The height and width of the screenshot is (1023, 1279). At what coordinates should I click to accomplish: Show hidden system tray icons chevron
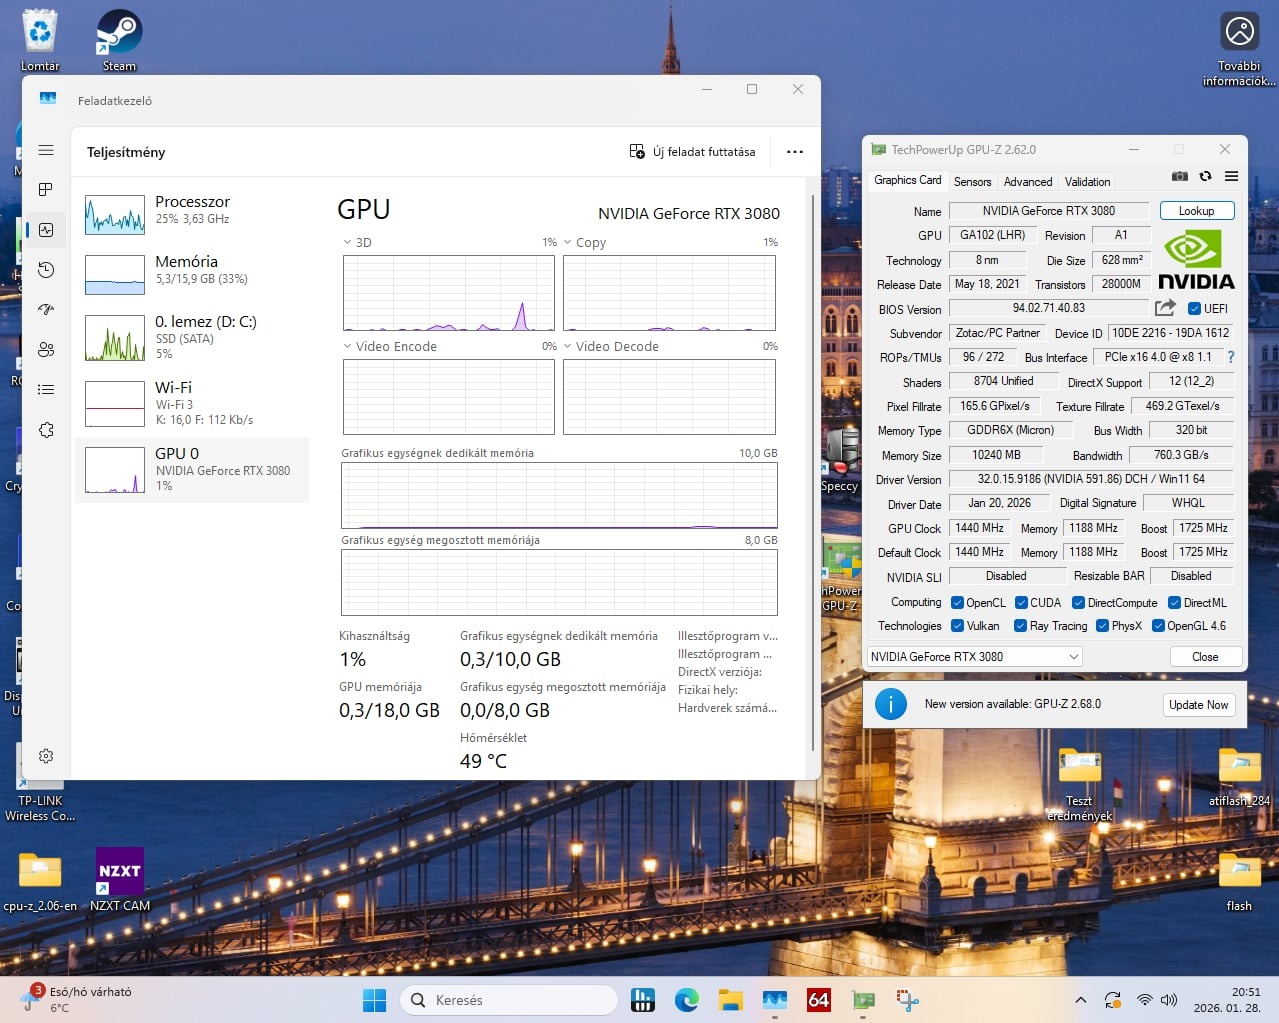1080,1000
